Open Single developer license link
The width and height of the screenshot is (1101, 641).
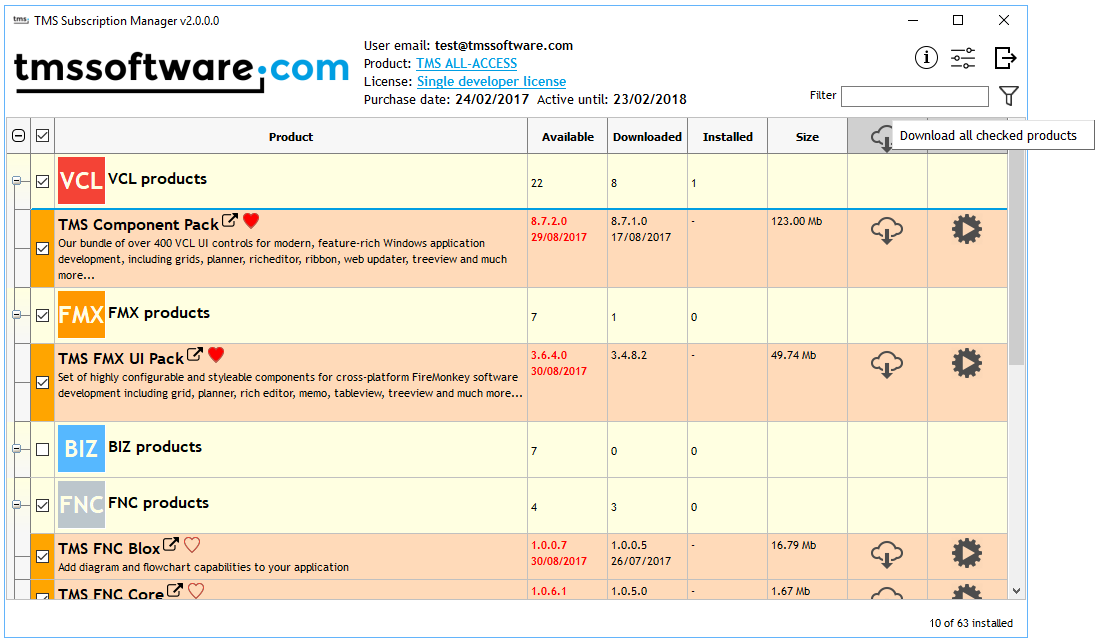point(491,82)
